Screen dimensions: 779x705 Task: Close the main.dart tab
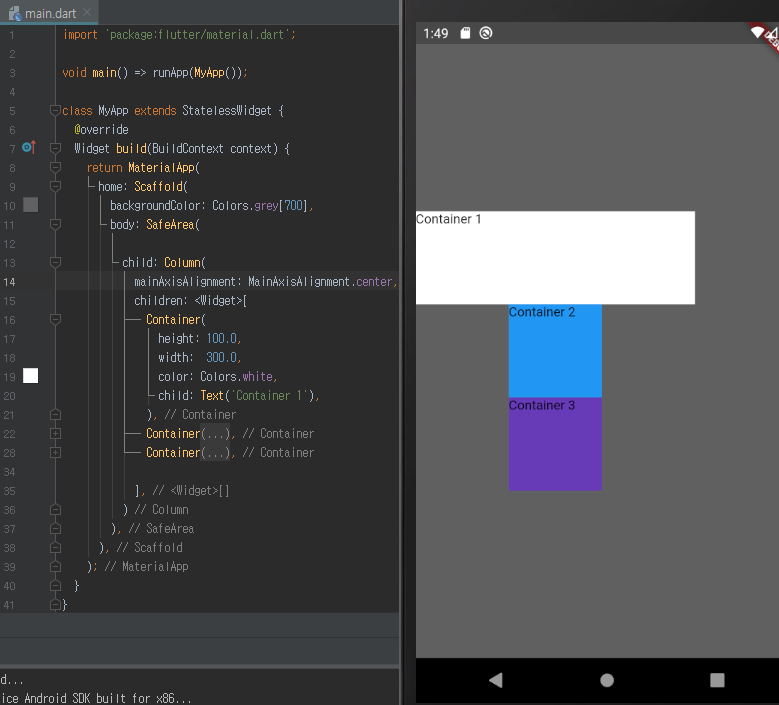[87, 12]
